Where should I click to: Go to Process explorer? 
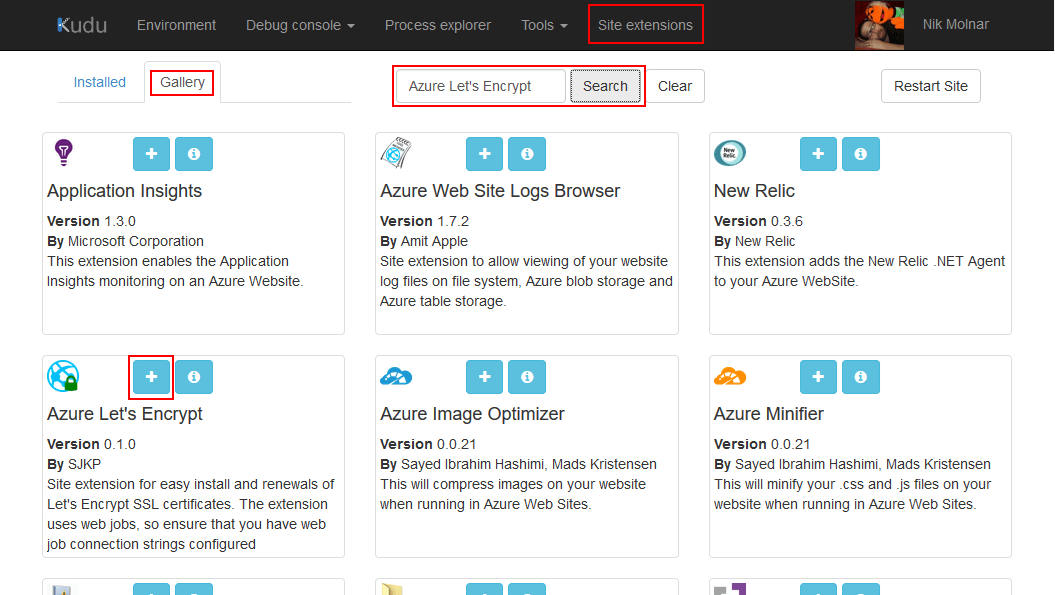coord(438,25)
